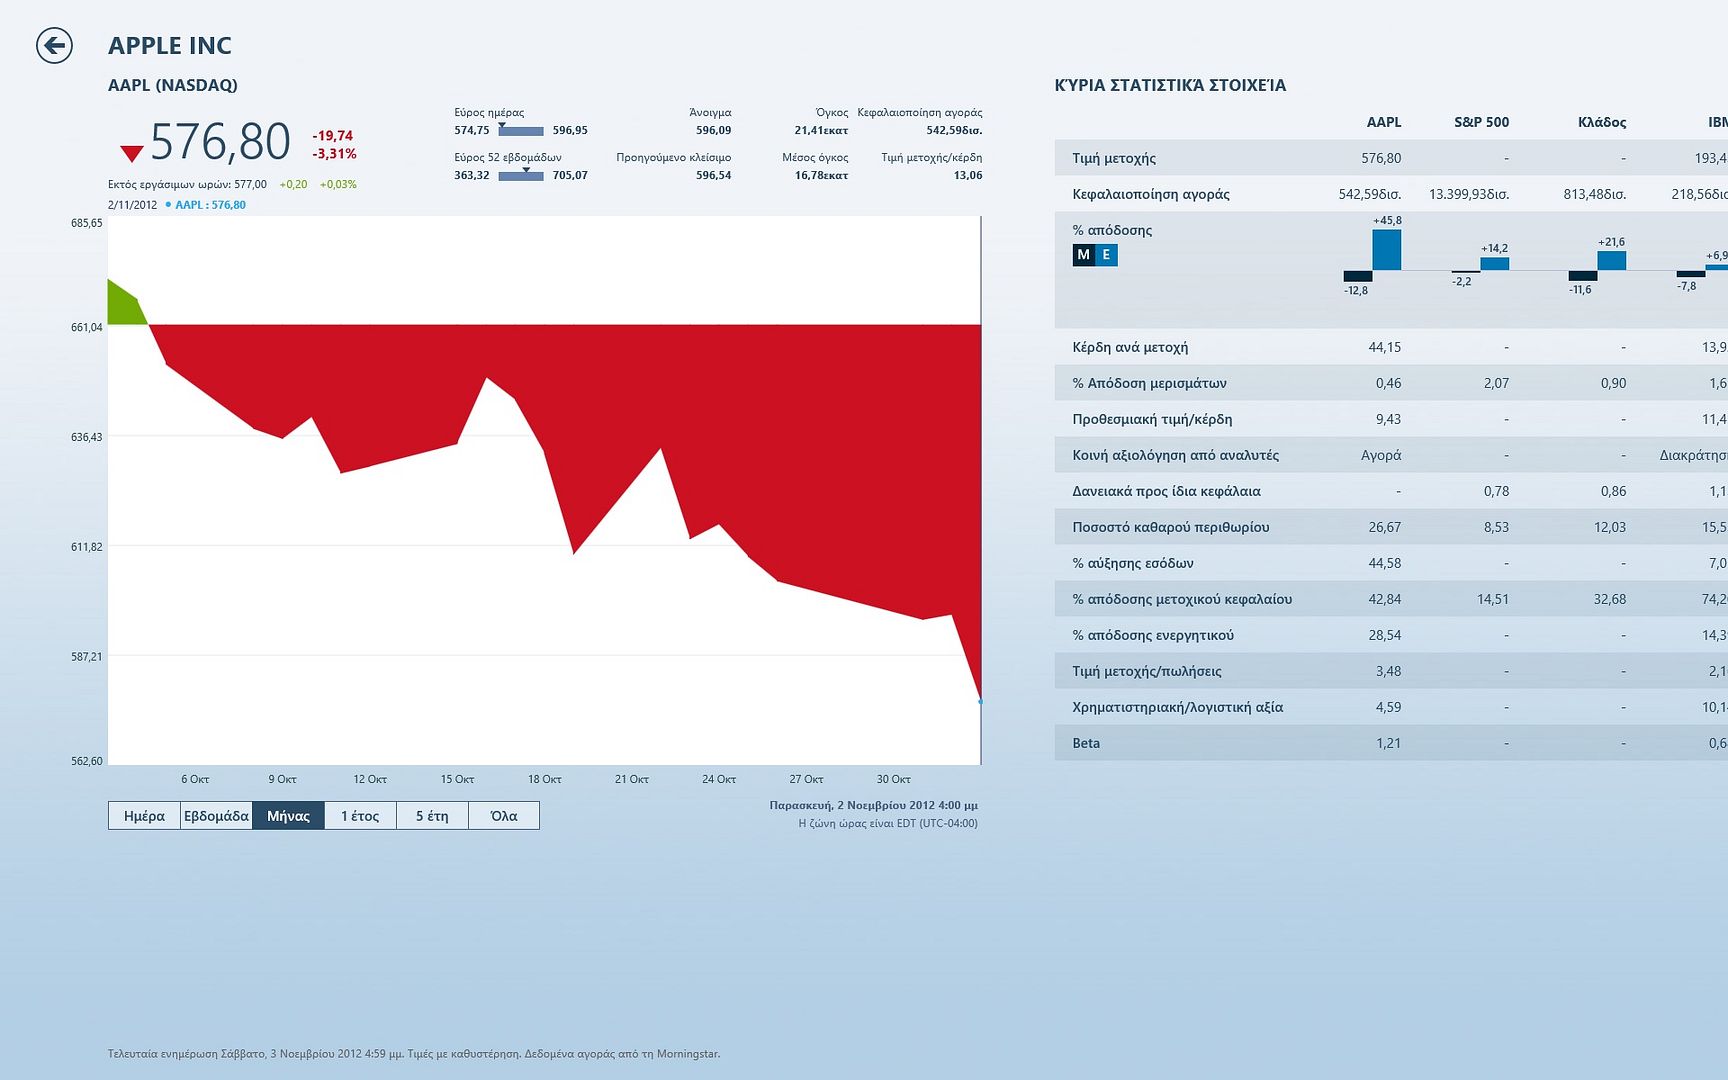Click the Όγκος value 21,41εκατ

coord(821,130)
